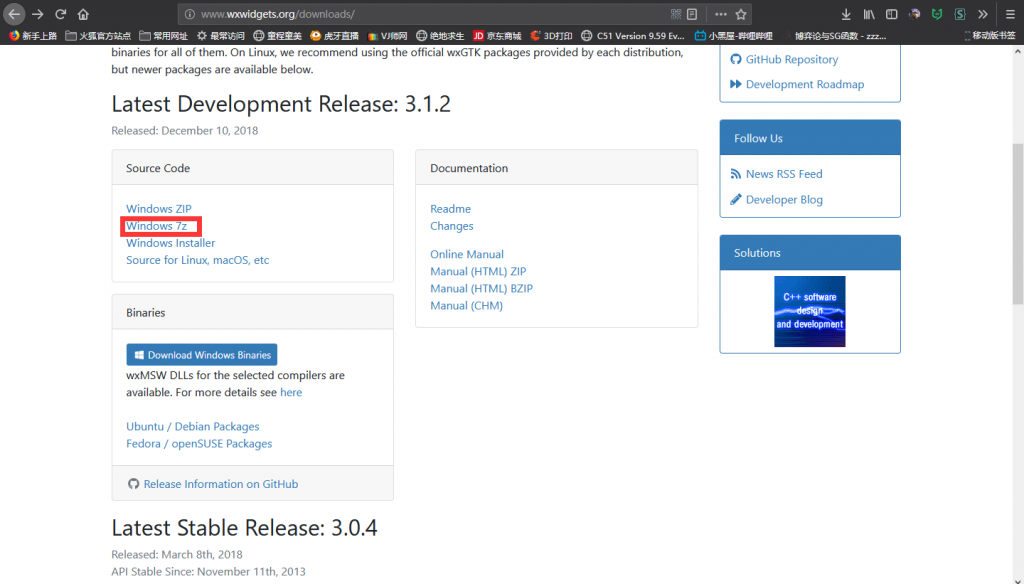
Task: Open the C51 Version 9.59 bookmark
Action: pos(633,36)
